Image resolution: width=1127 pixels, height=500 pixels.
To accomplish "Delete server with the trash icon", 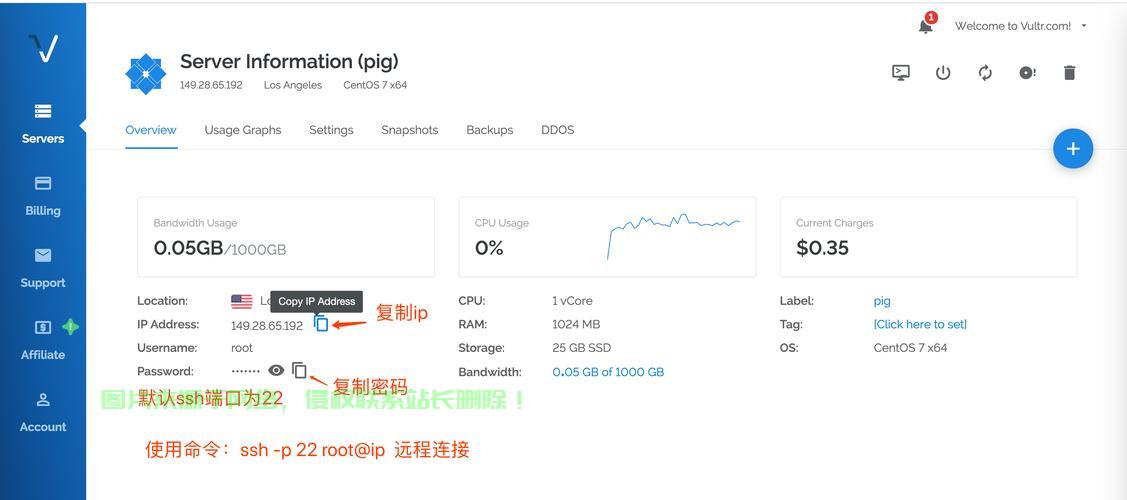I will tap(1069, 73).
